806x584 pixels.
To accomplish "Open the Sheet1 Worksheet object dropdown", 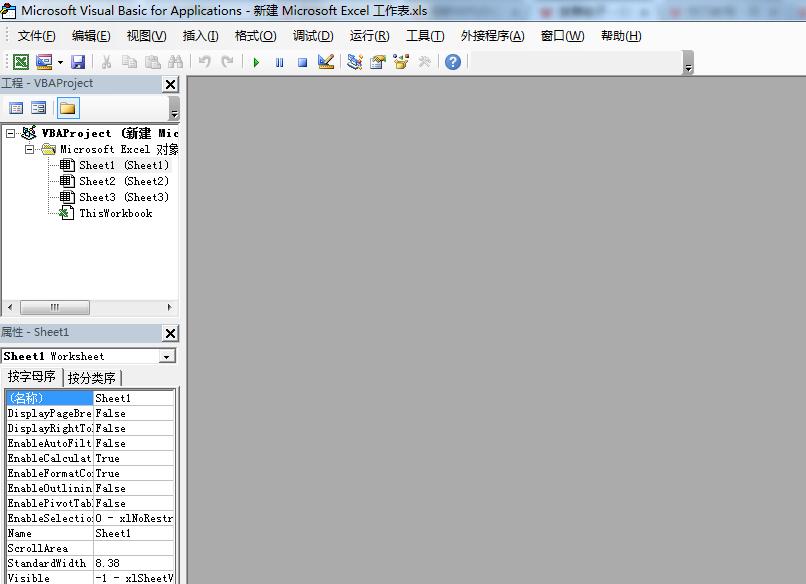I will [x=167, y=356].
